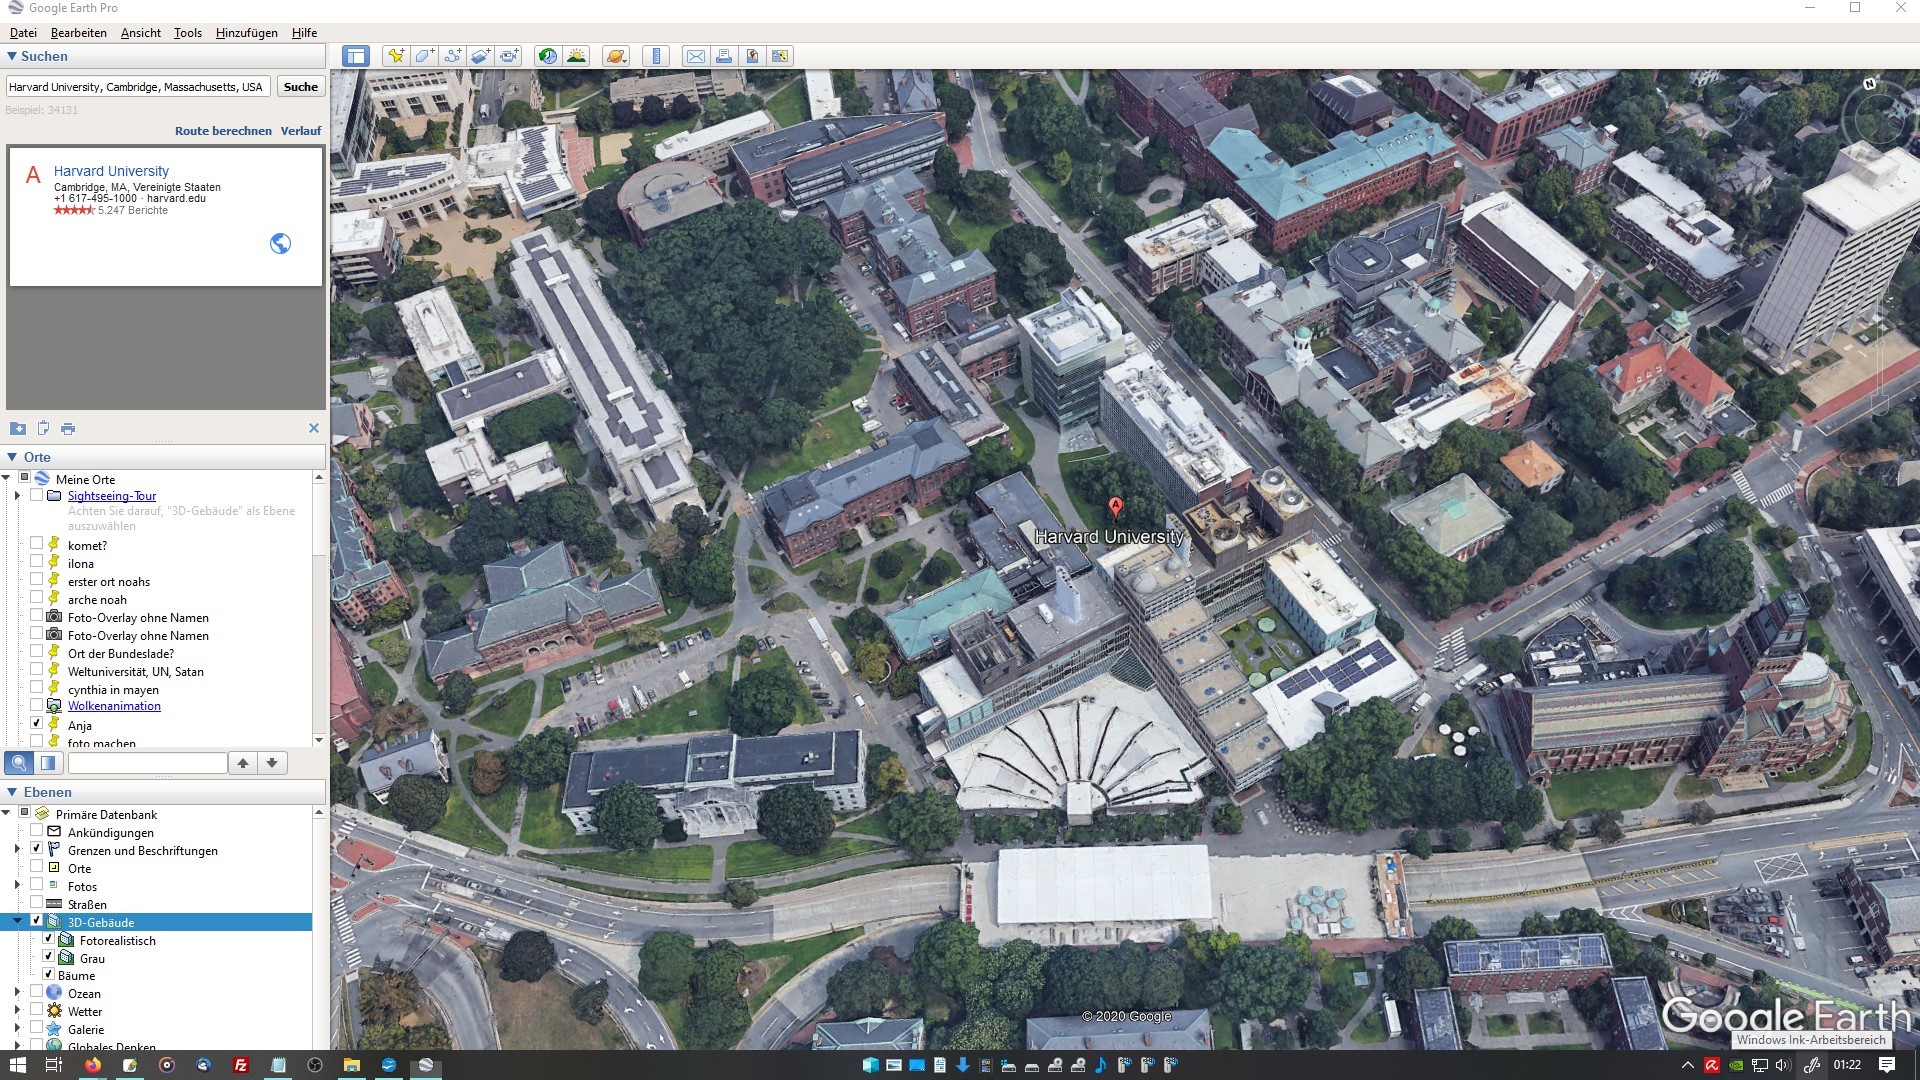
Task: Open the Sightseeing-Tour link
Action: point(112,496)
